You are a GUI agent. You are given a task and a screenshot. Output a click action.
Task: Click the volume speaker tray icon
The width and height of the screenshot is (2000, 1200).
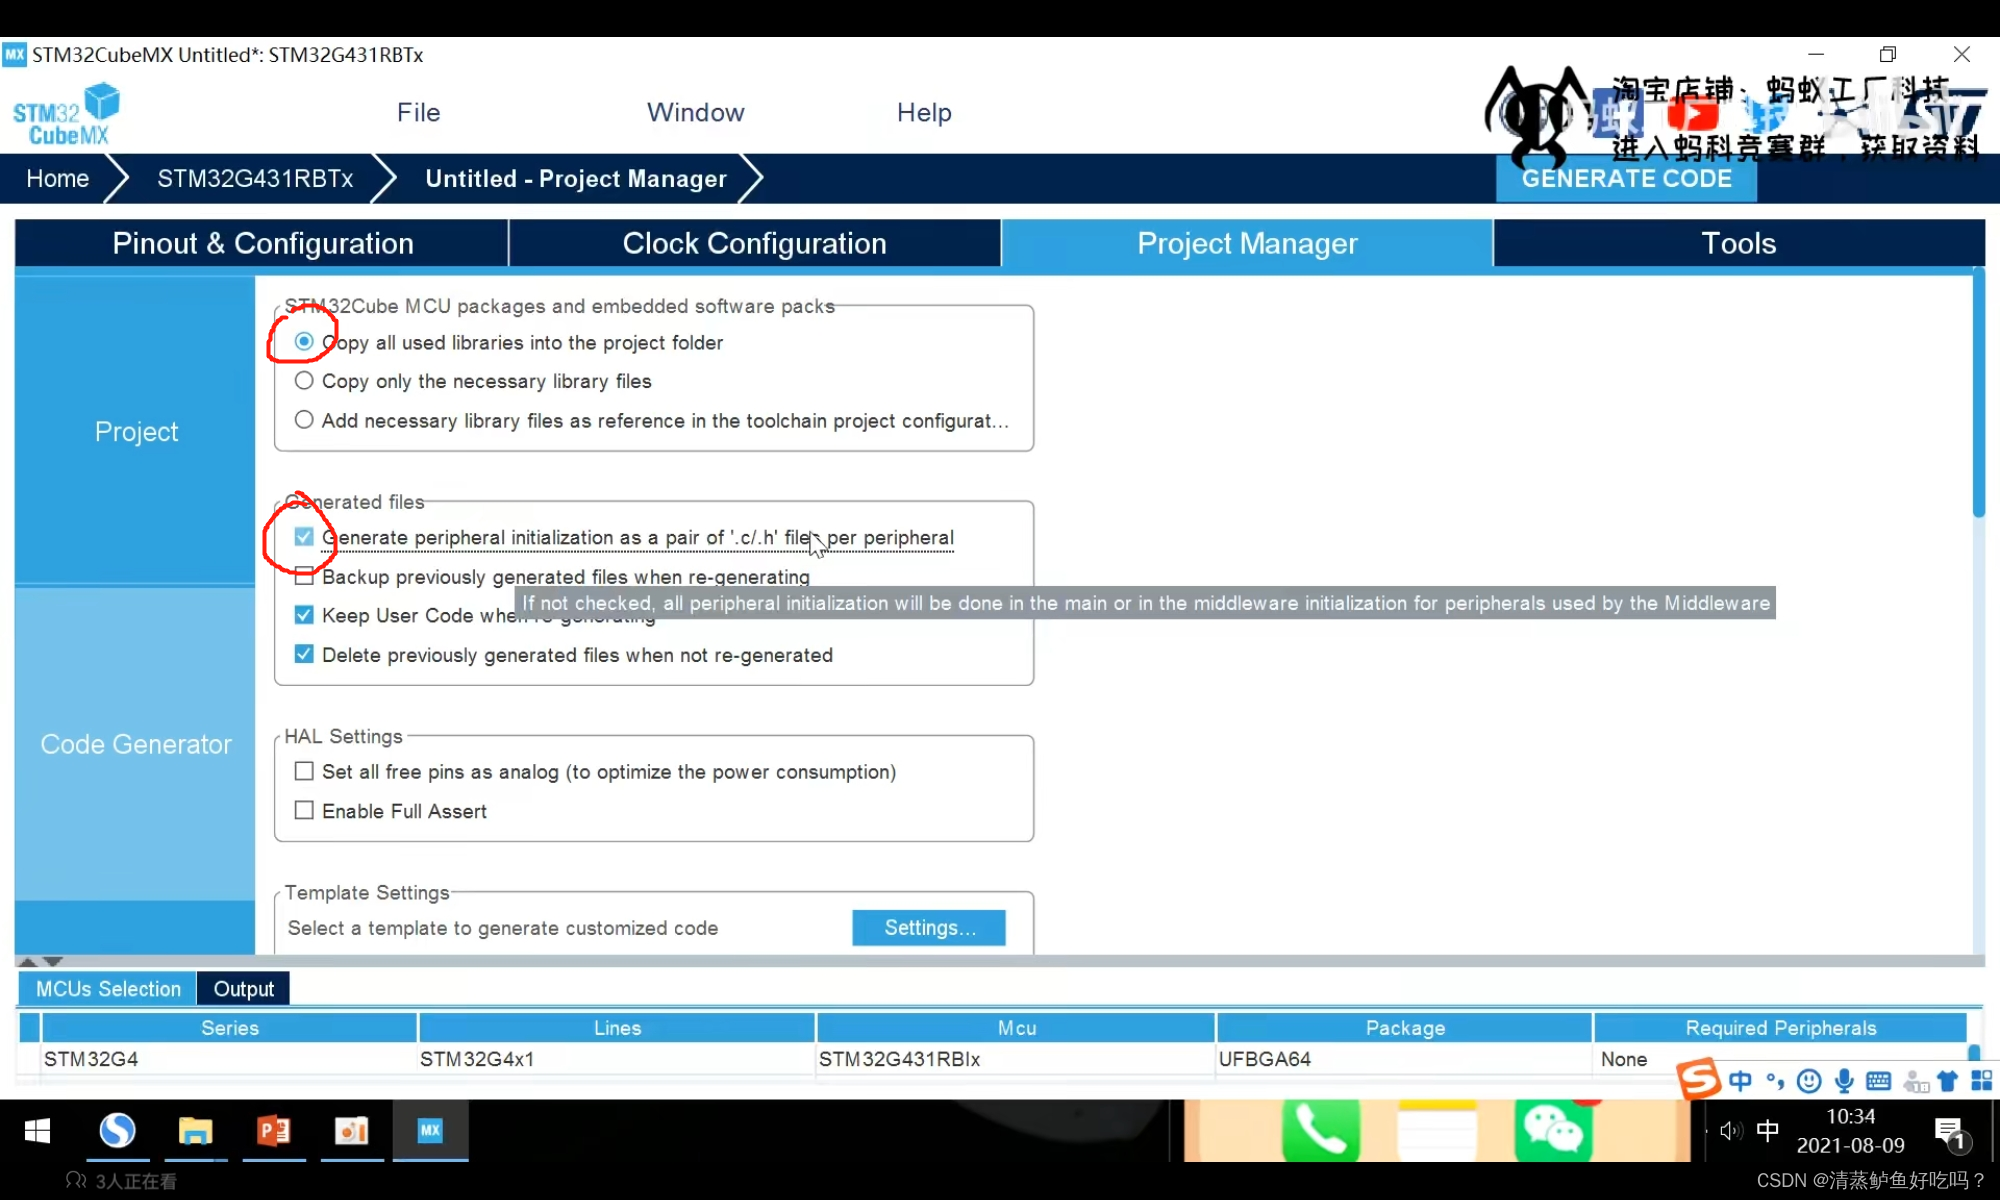point(1730,1131)
